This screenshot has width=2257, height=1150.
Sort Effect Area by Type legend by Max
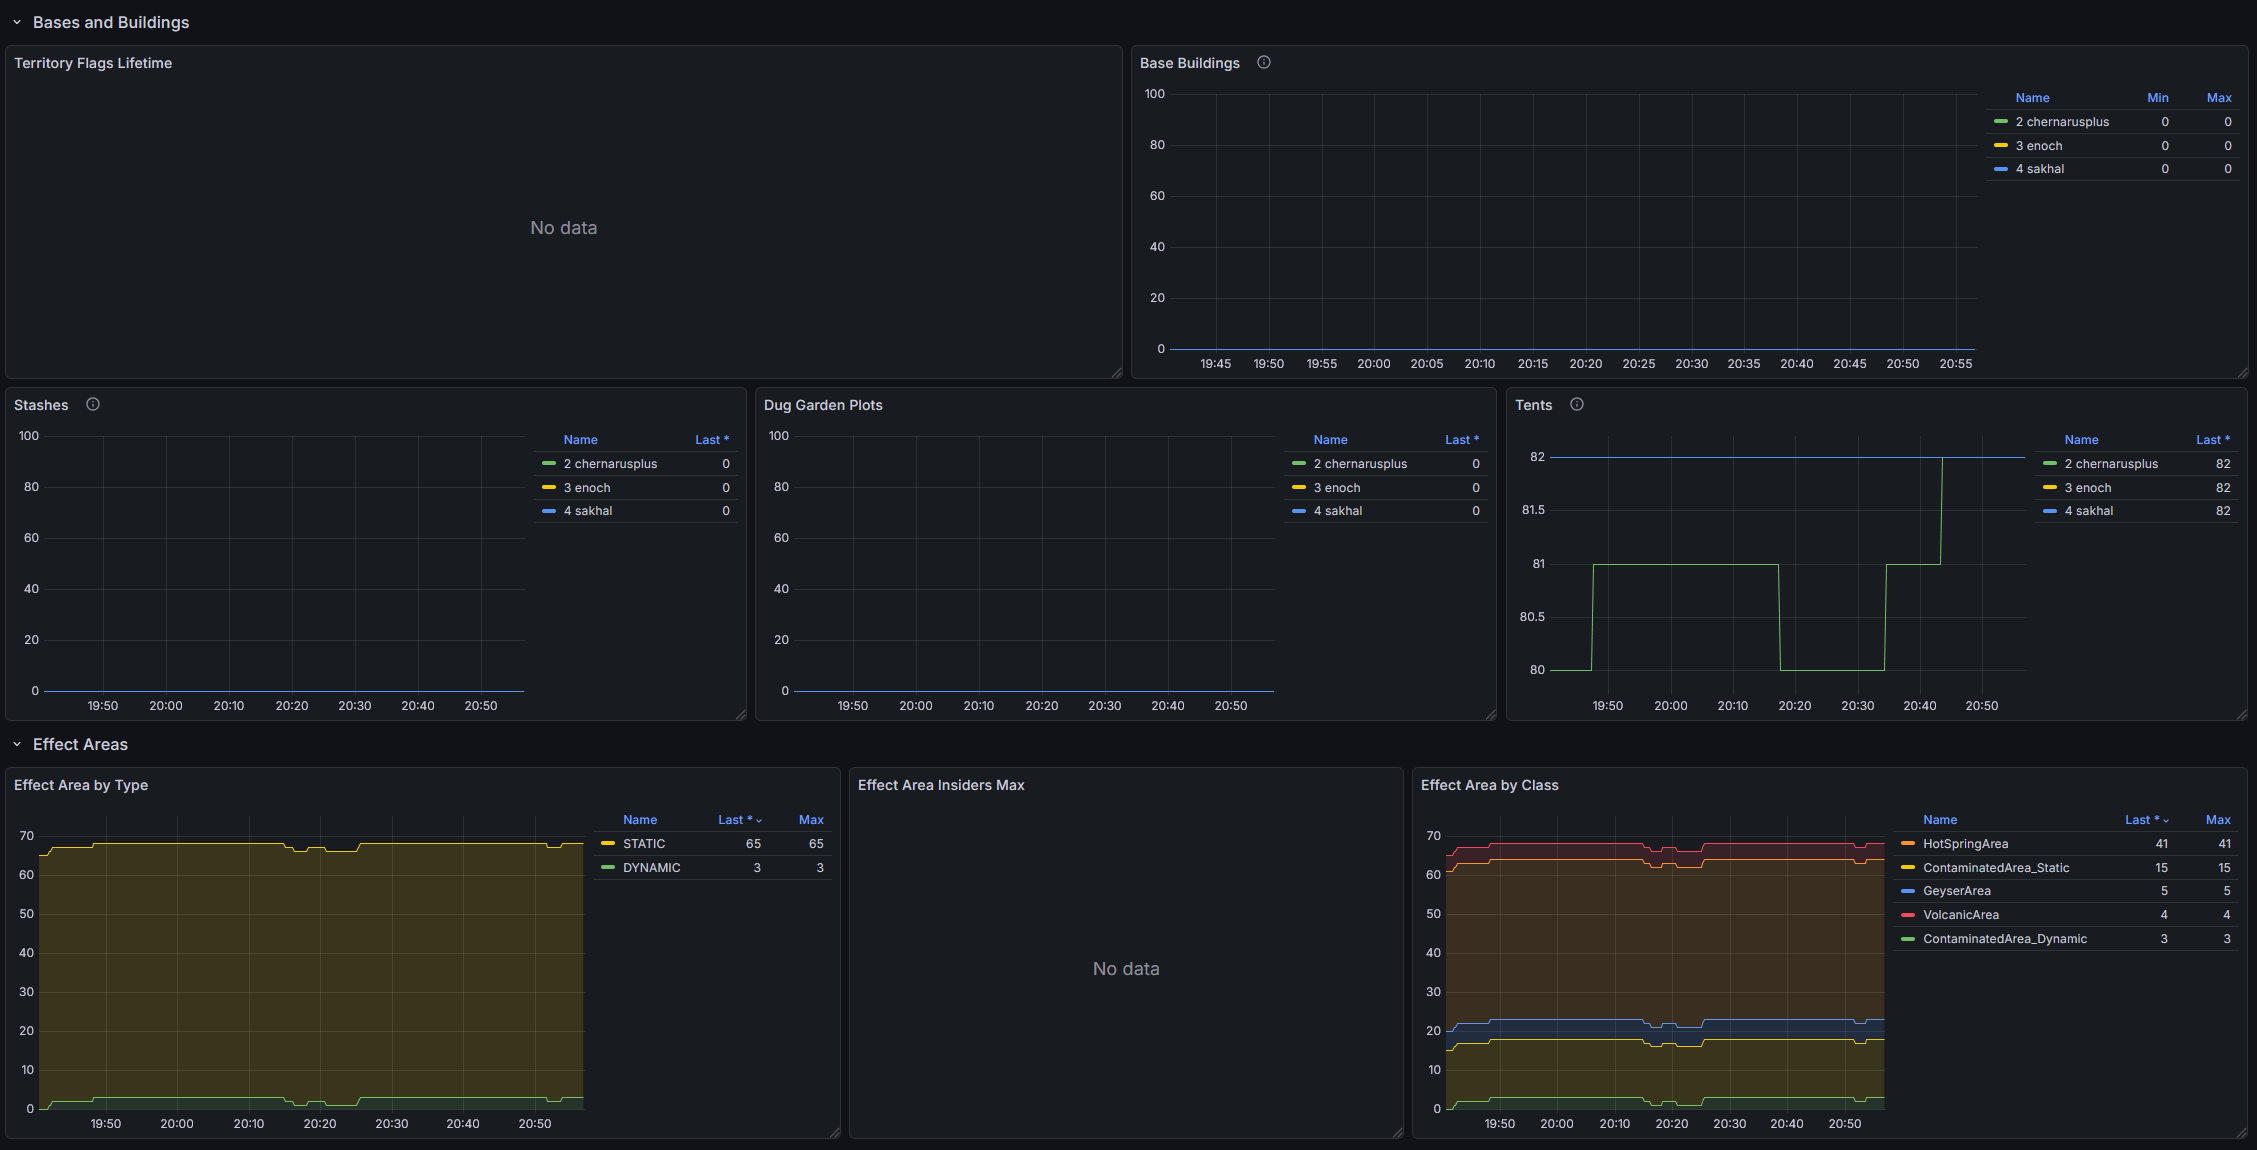click(811, 820)
